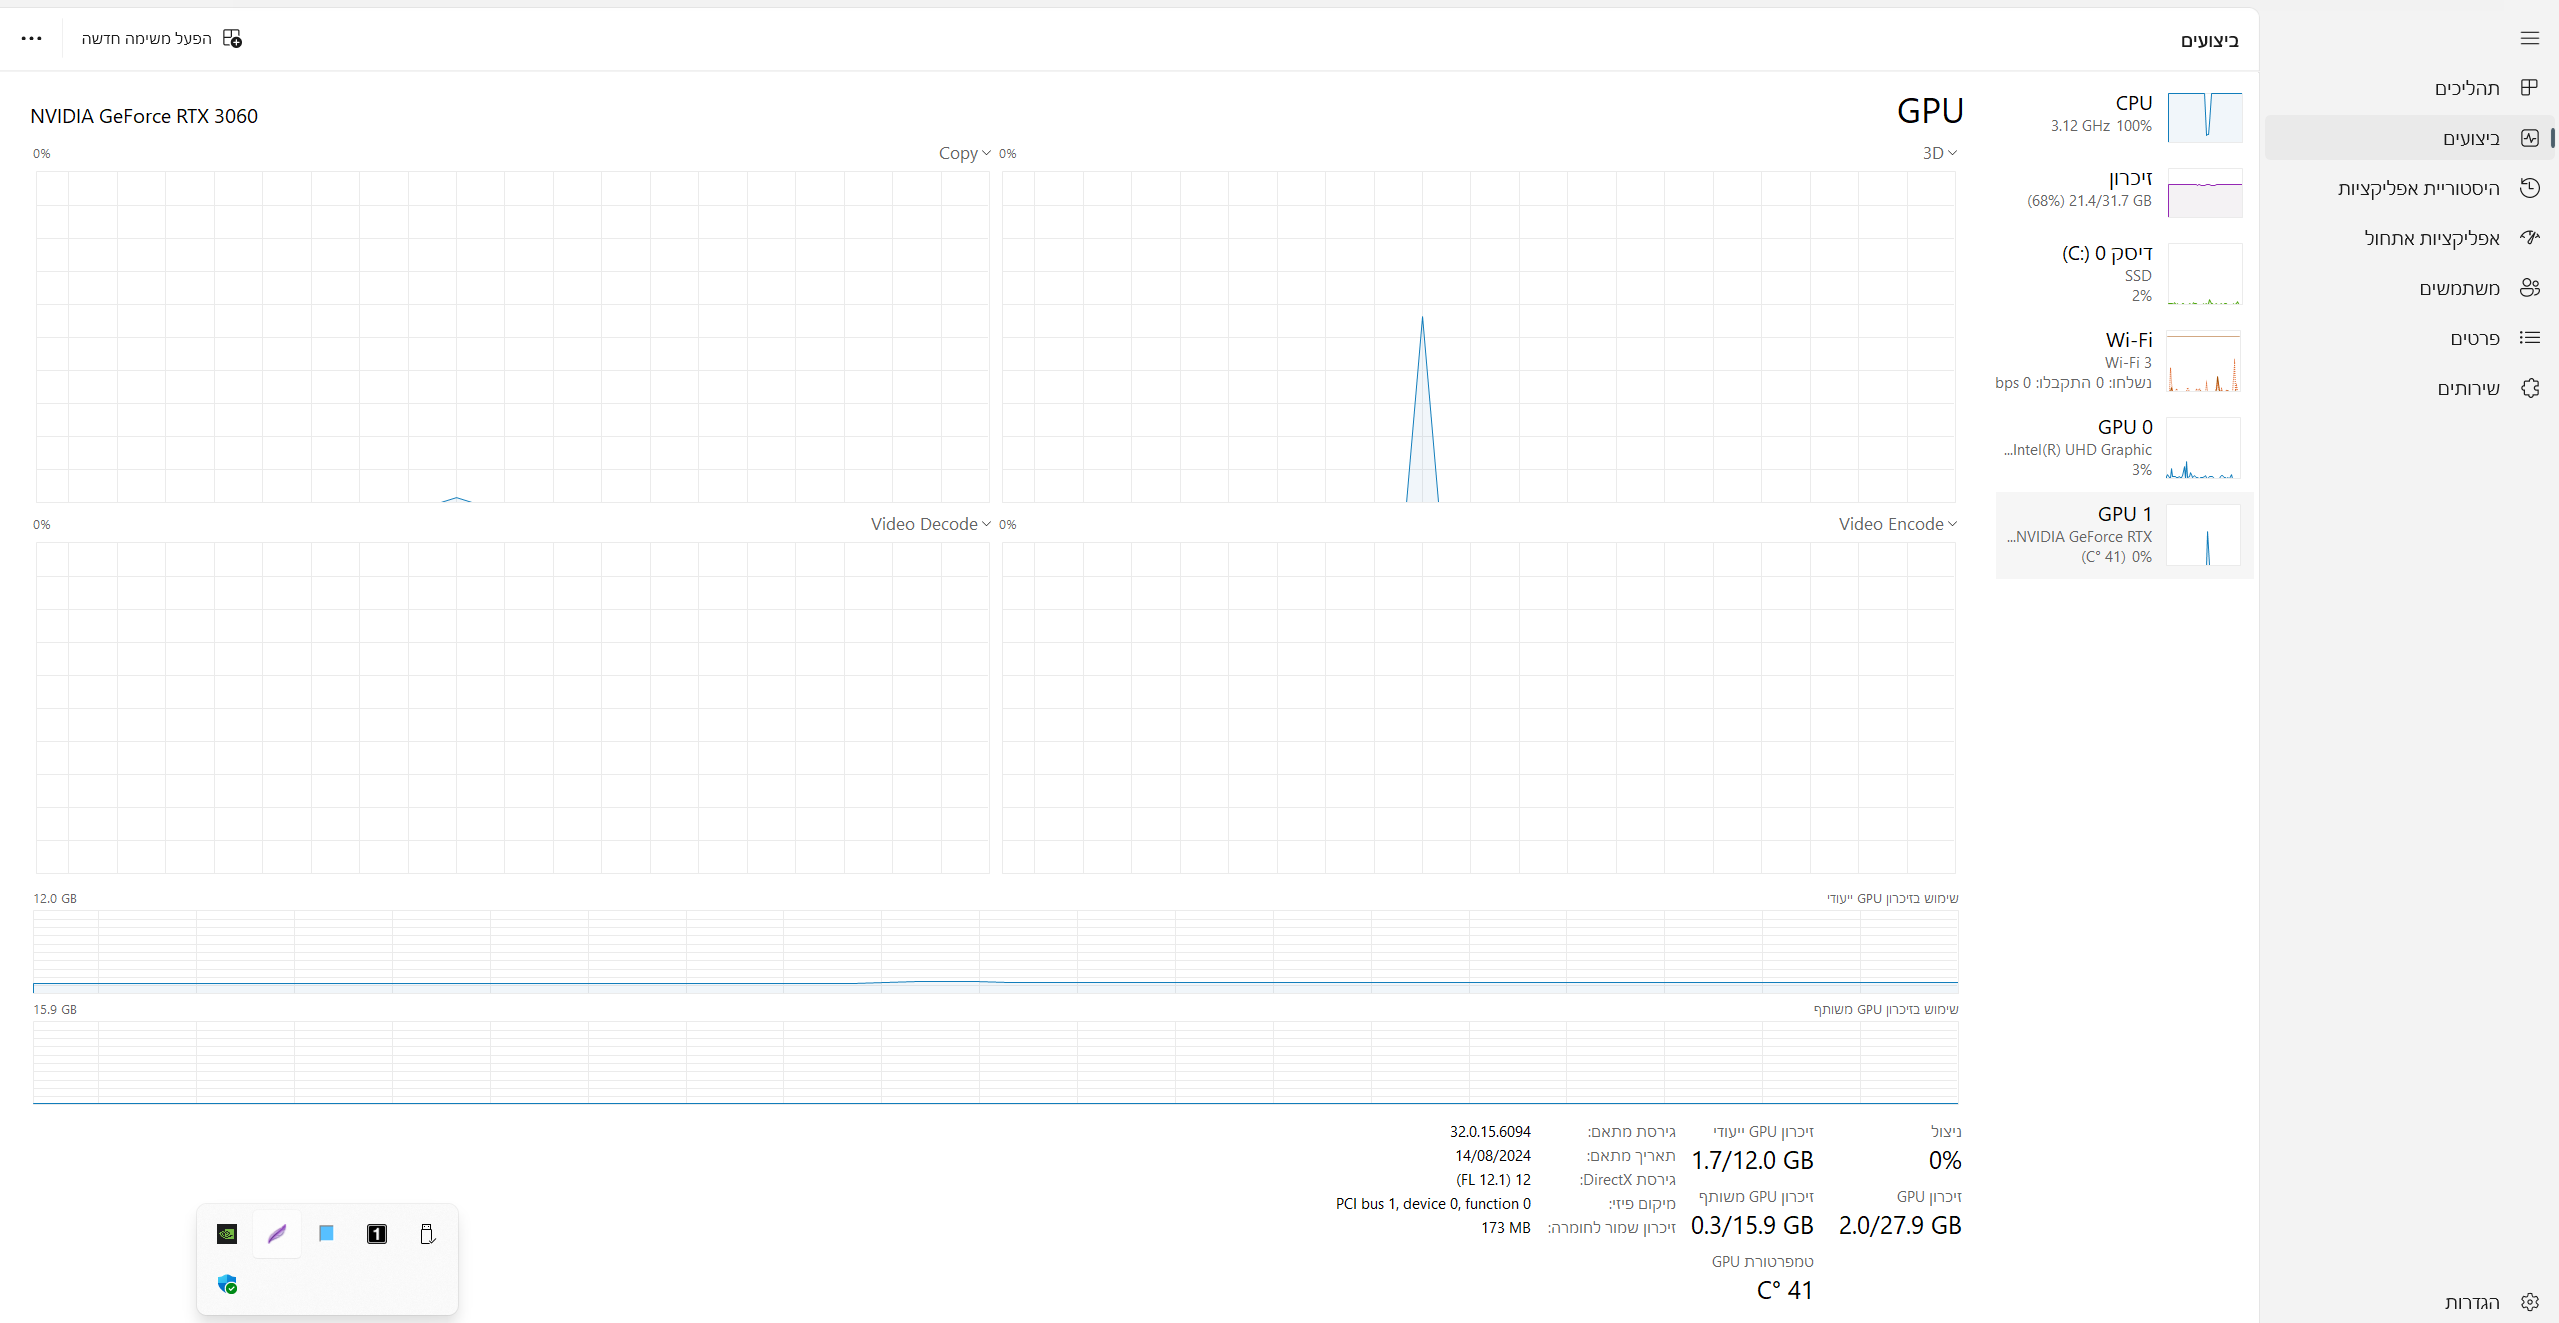Click the Video Encode usage graph

pyautogui.click(x=1478, y=708)
